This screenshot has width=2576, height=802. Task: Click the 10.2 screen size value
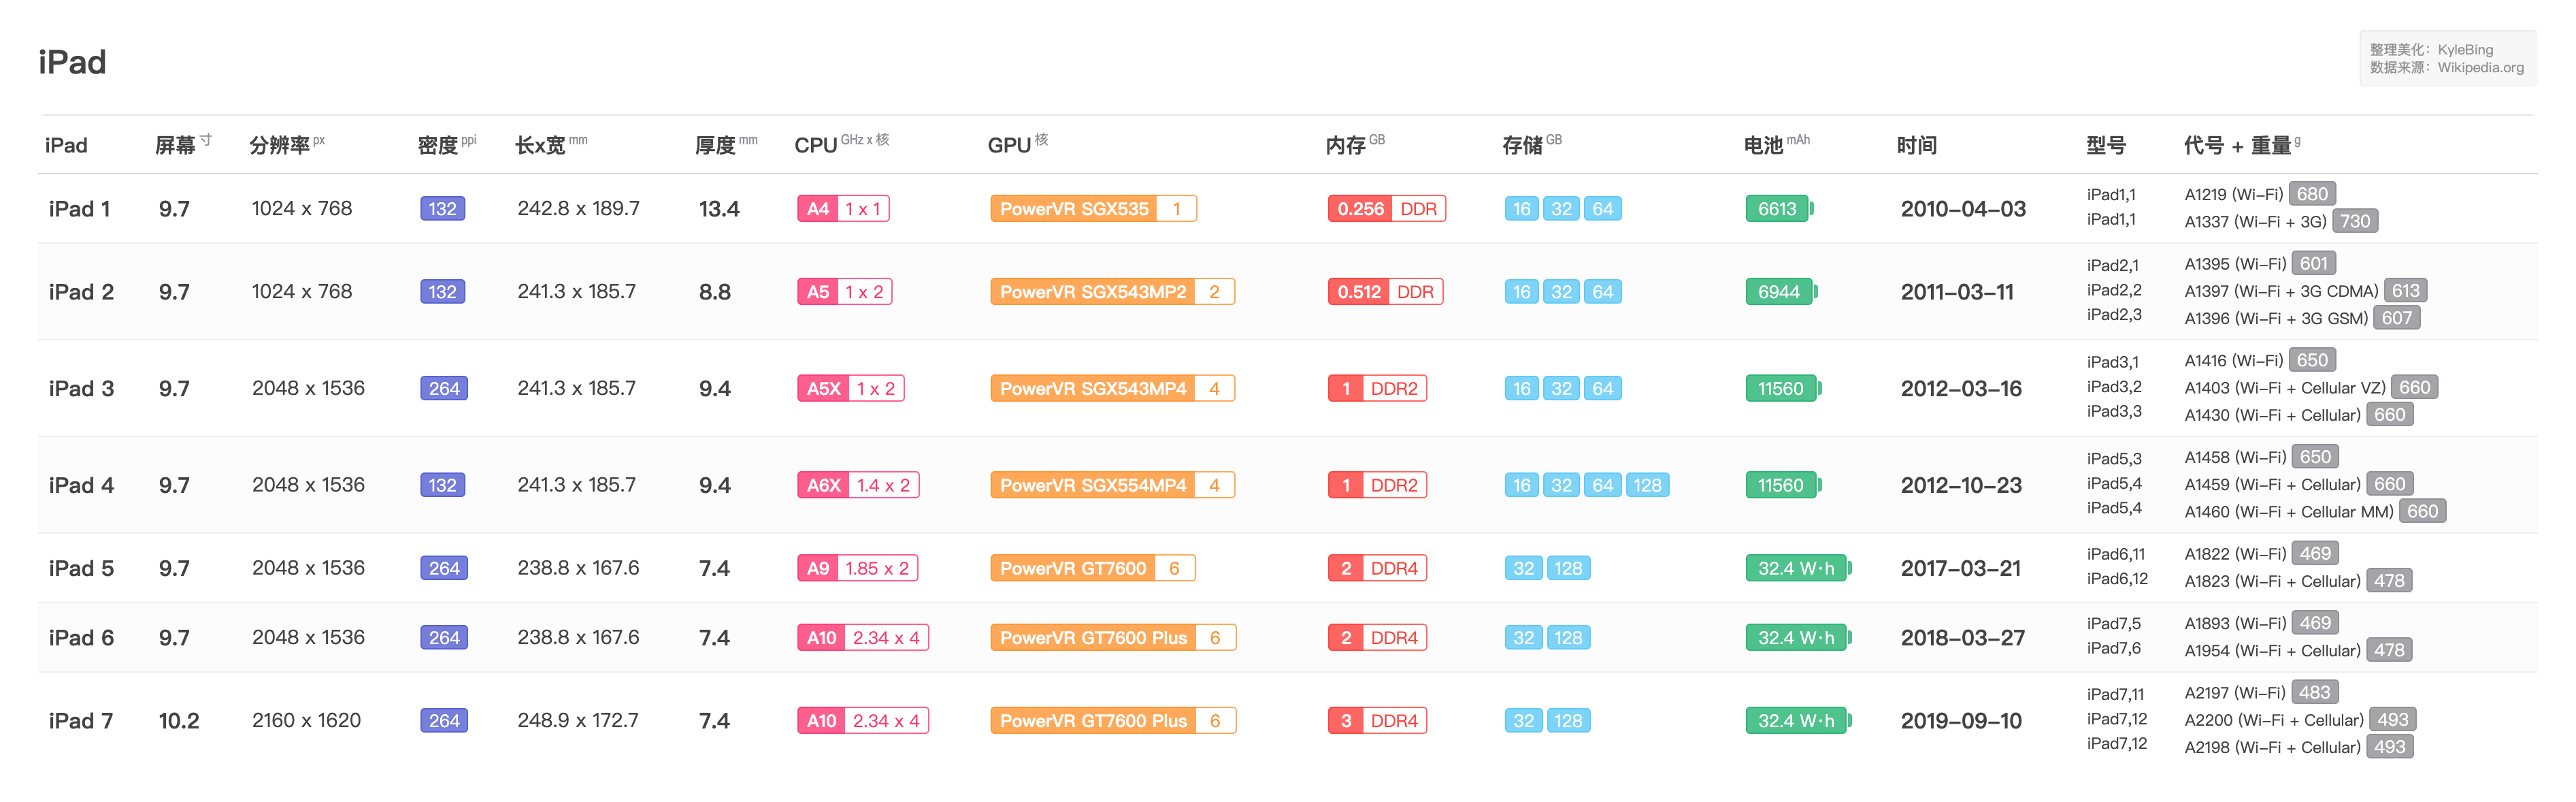(179, 721)
